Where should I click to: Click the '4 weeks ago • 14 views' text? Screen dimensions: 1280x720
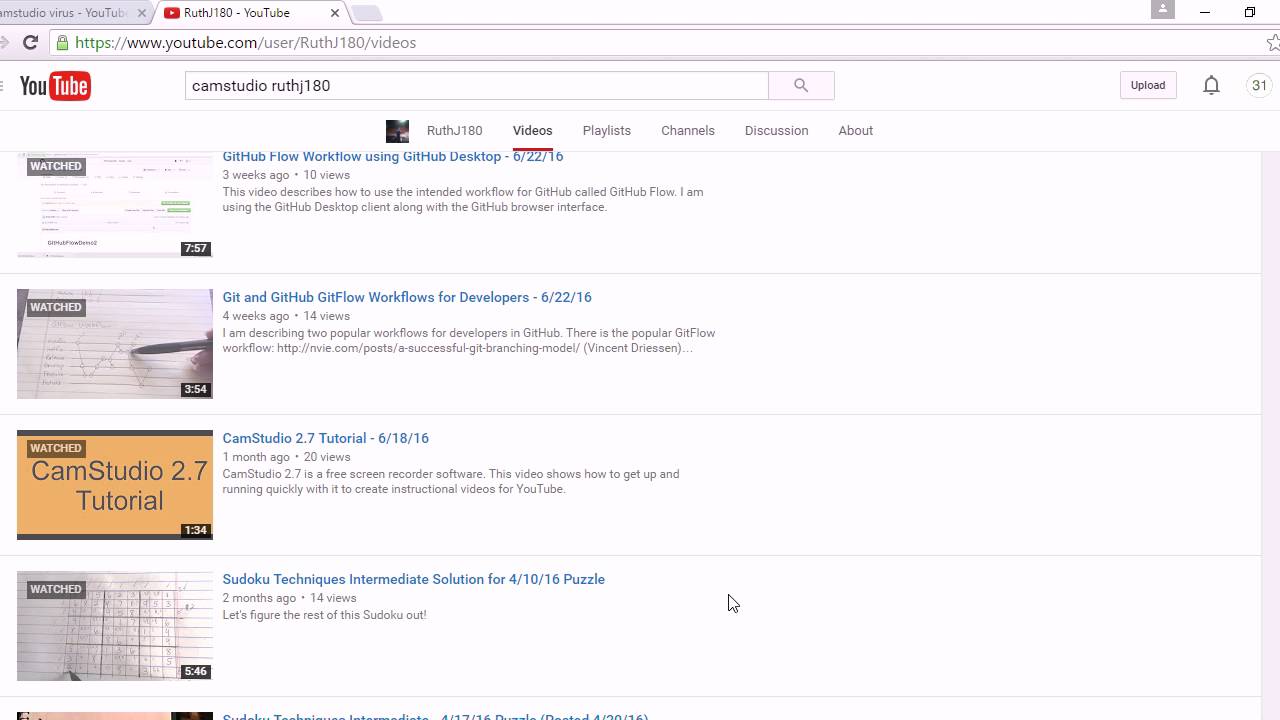pyautogui.click(x=286, y=316)
